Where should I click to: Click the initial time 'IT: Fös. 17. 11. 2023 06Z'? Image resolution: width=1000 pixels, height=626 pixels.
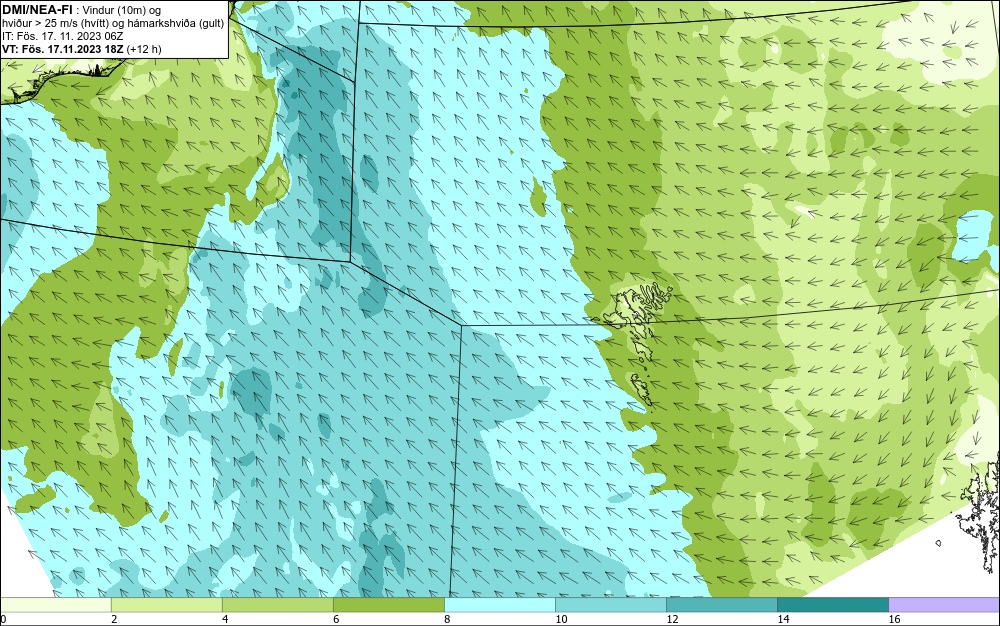coord(62,36)
